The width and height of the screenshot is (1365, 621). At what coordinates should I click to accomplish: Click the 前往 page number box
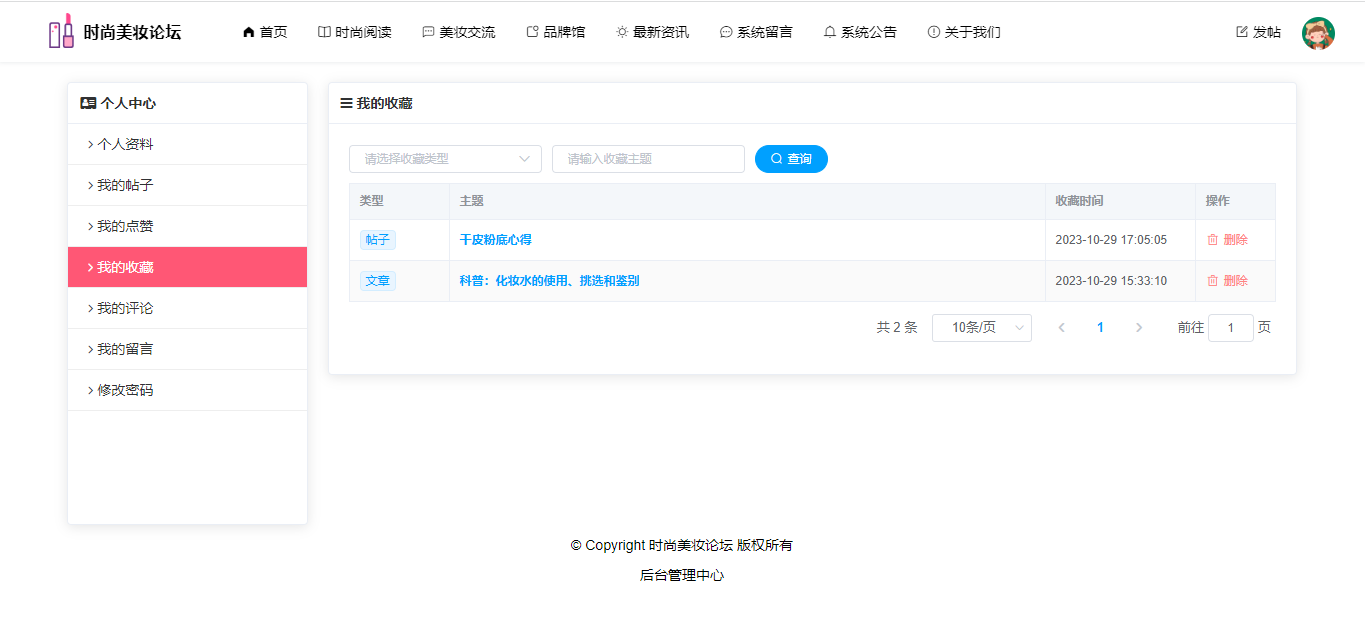[1230, 328]
